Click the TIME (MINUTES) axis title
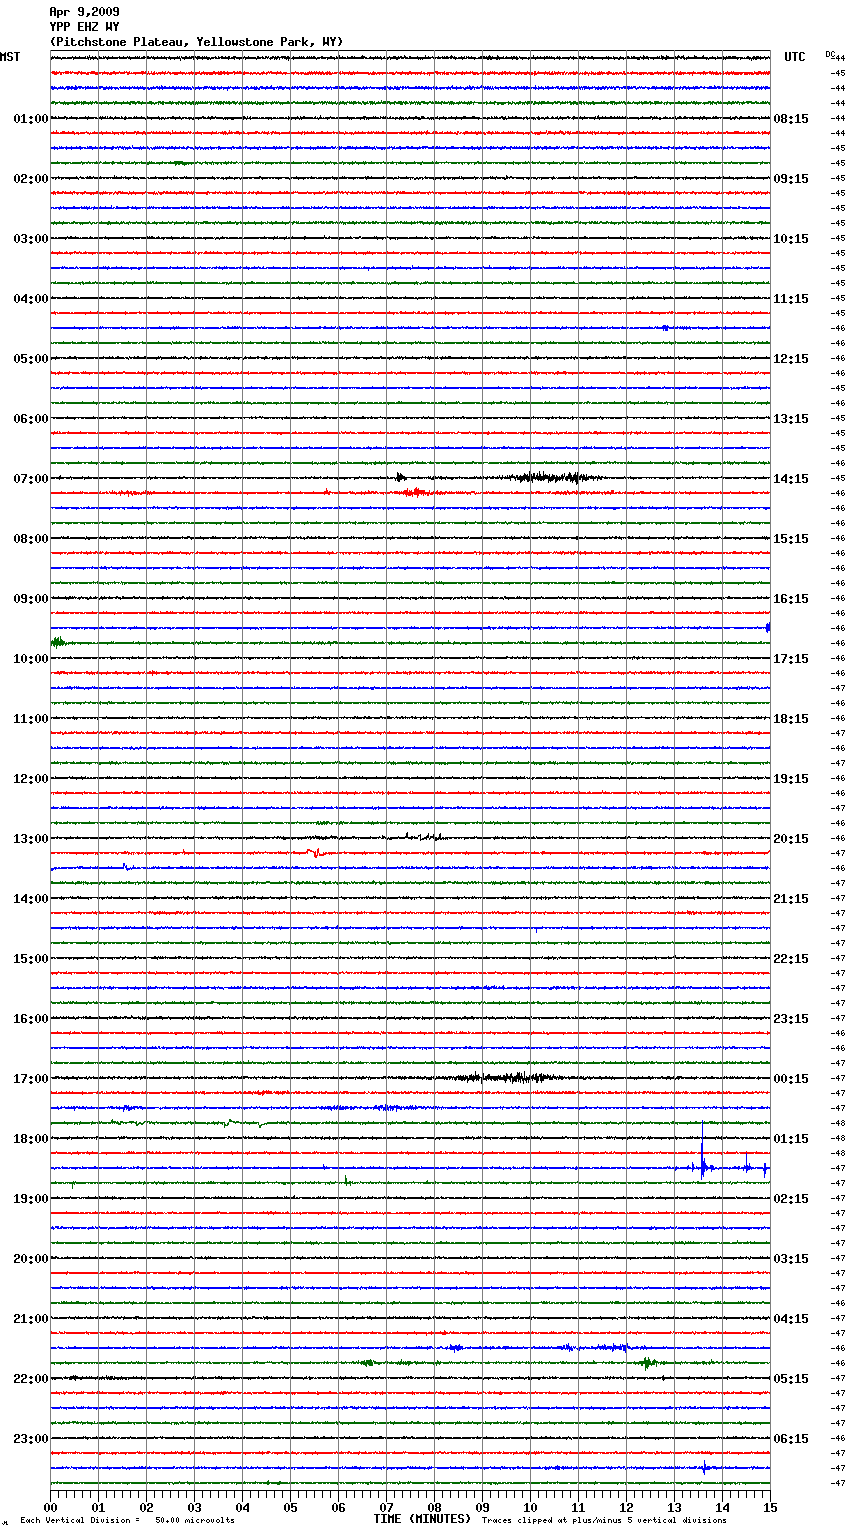Image resolution: width=850 pixels, height=1534 pixels. (x=422, y=1519)
